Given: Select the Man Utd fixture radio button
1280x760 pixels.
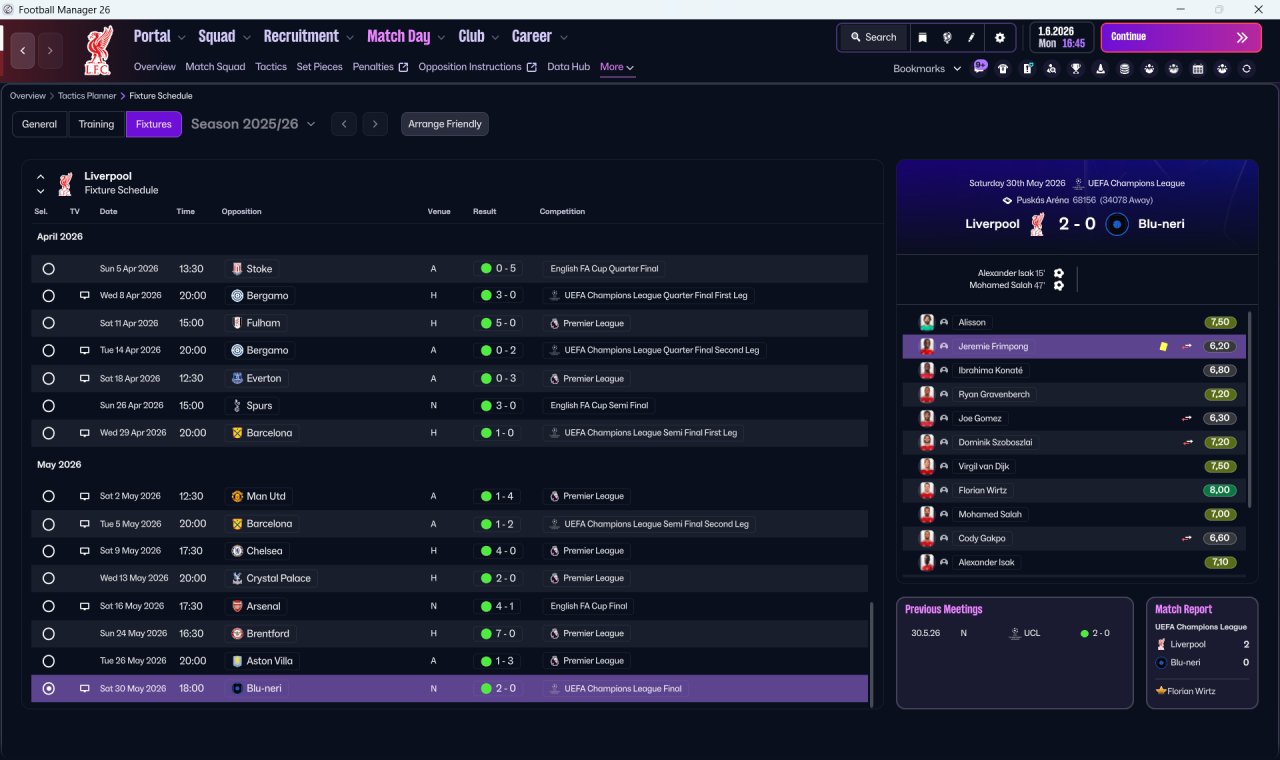Looking at the screenshot, I should pyautogui.click(x=49, y=496).
